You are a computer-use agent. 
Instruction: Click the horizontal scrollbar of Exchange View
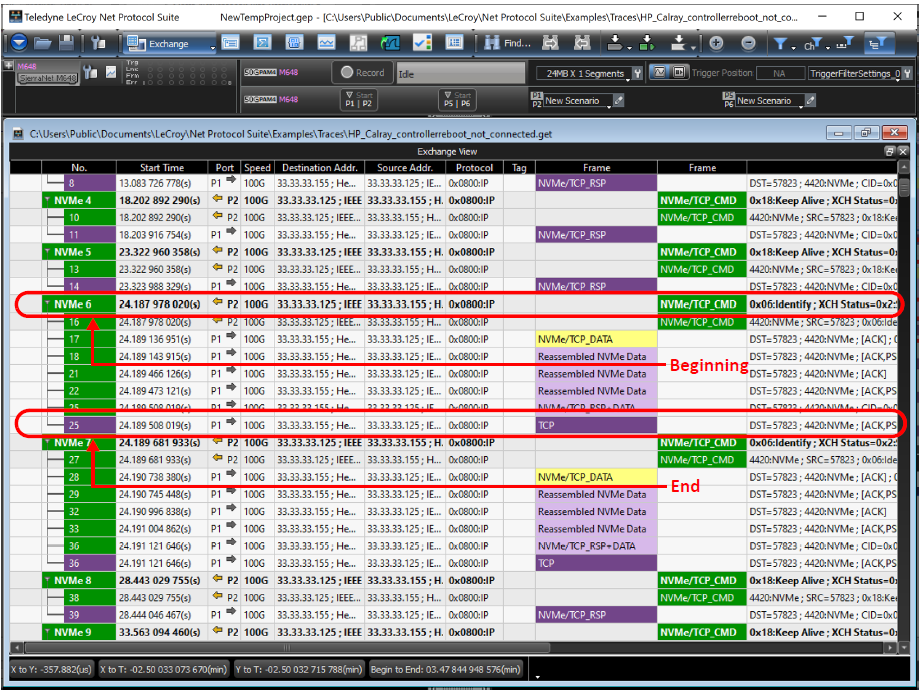(288, 648)
